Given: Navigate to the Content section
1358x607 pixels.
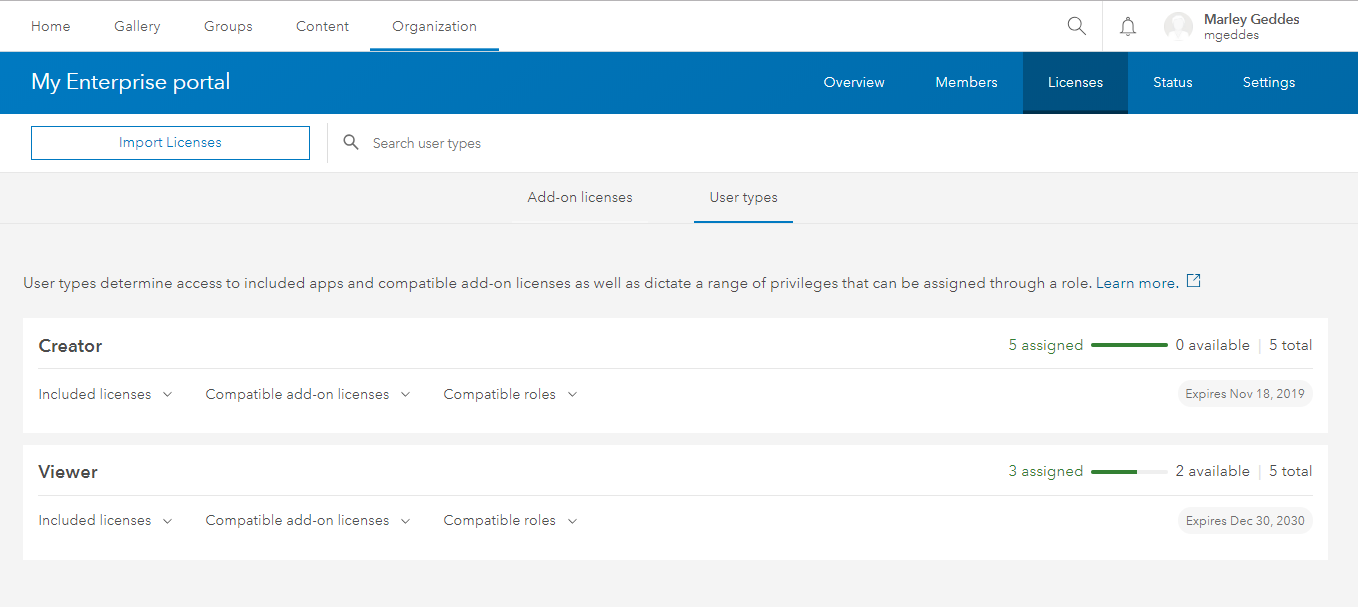Looking at the screenshot, I should coord(322,26).
